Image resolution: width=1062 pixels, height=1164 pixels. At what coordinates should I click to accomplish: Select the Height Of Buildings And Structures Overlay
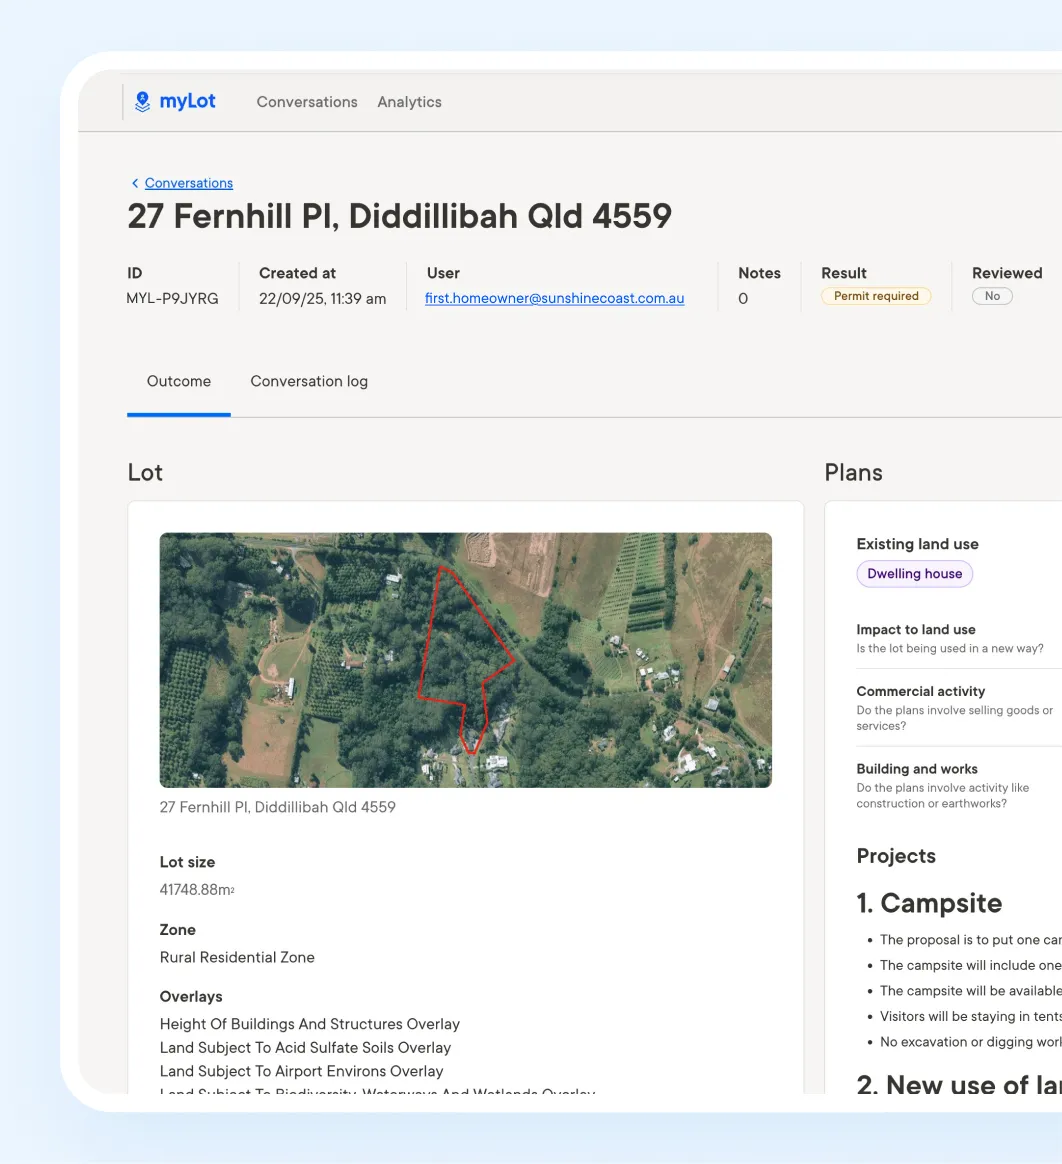[x=310, y=1023]
